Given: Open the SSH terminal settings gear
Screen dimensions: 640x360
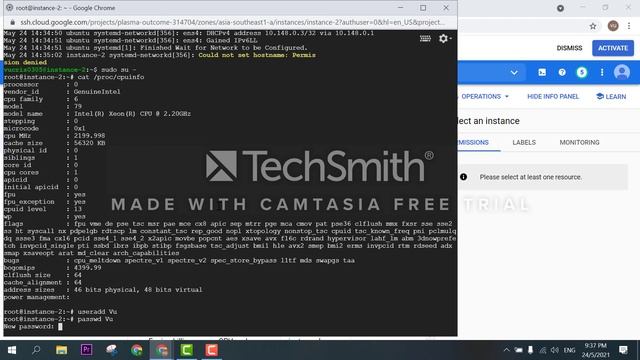Looking at the screenshot, I should coord(444,39).
